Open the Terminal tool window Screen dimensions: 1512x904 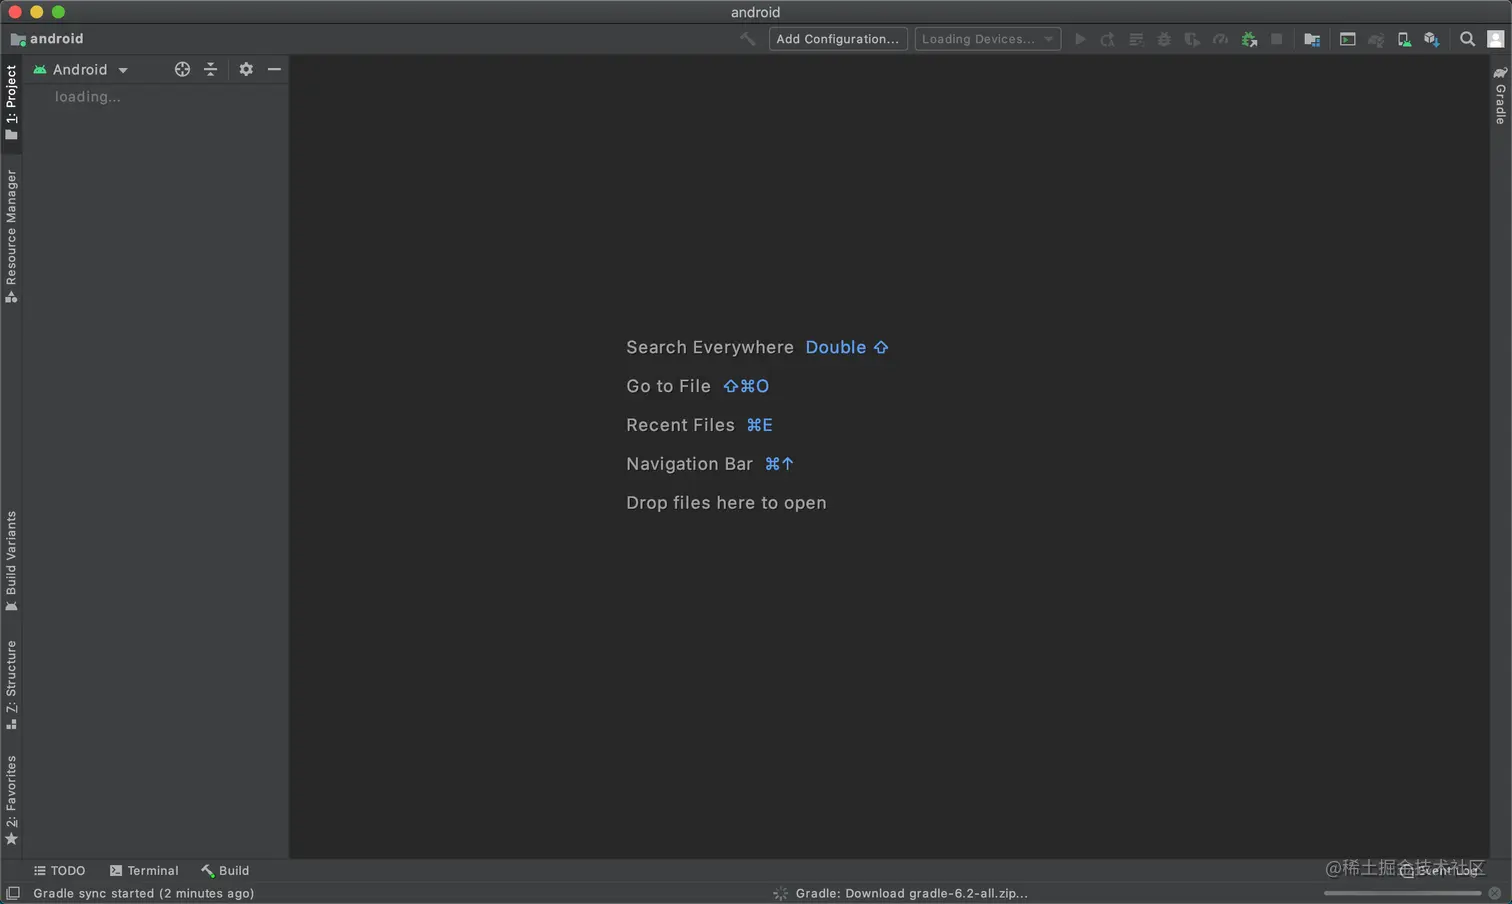pos(144,870)
